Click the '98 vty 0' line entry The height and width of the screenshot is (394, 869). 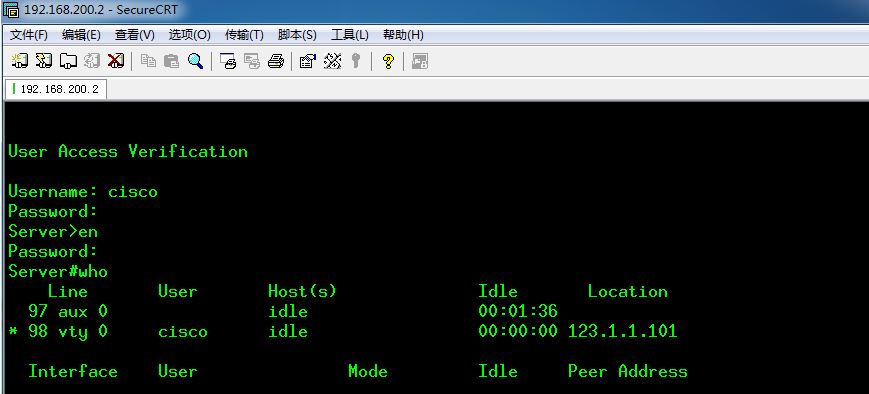click(x=68, y=331)
